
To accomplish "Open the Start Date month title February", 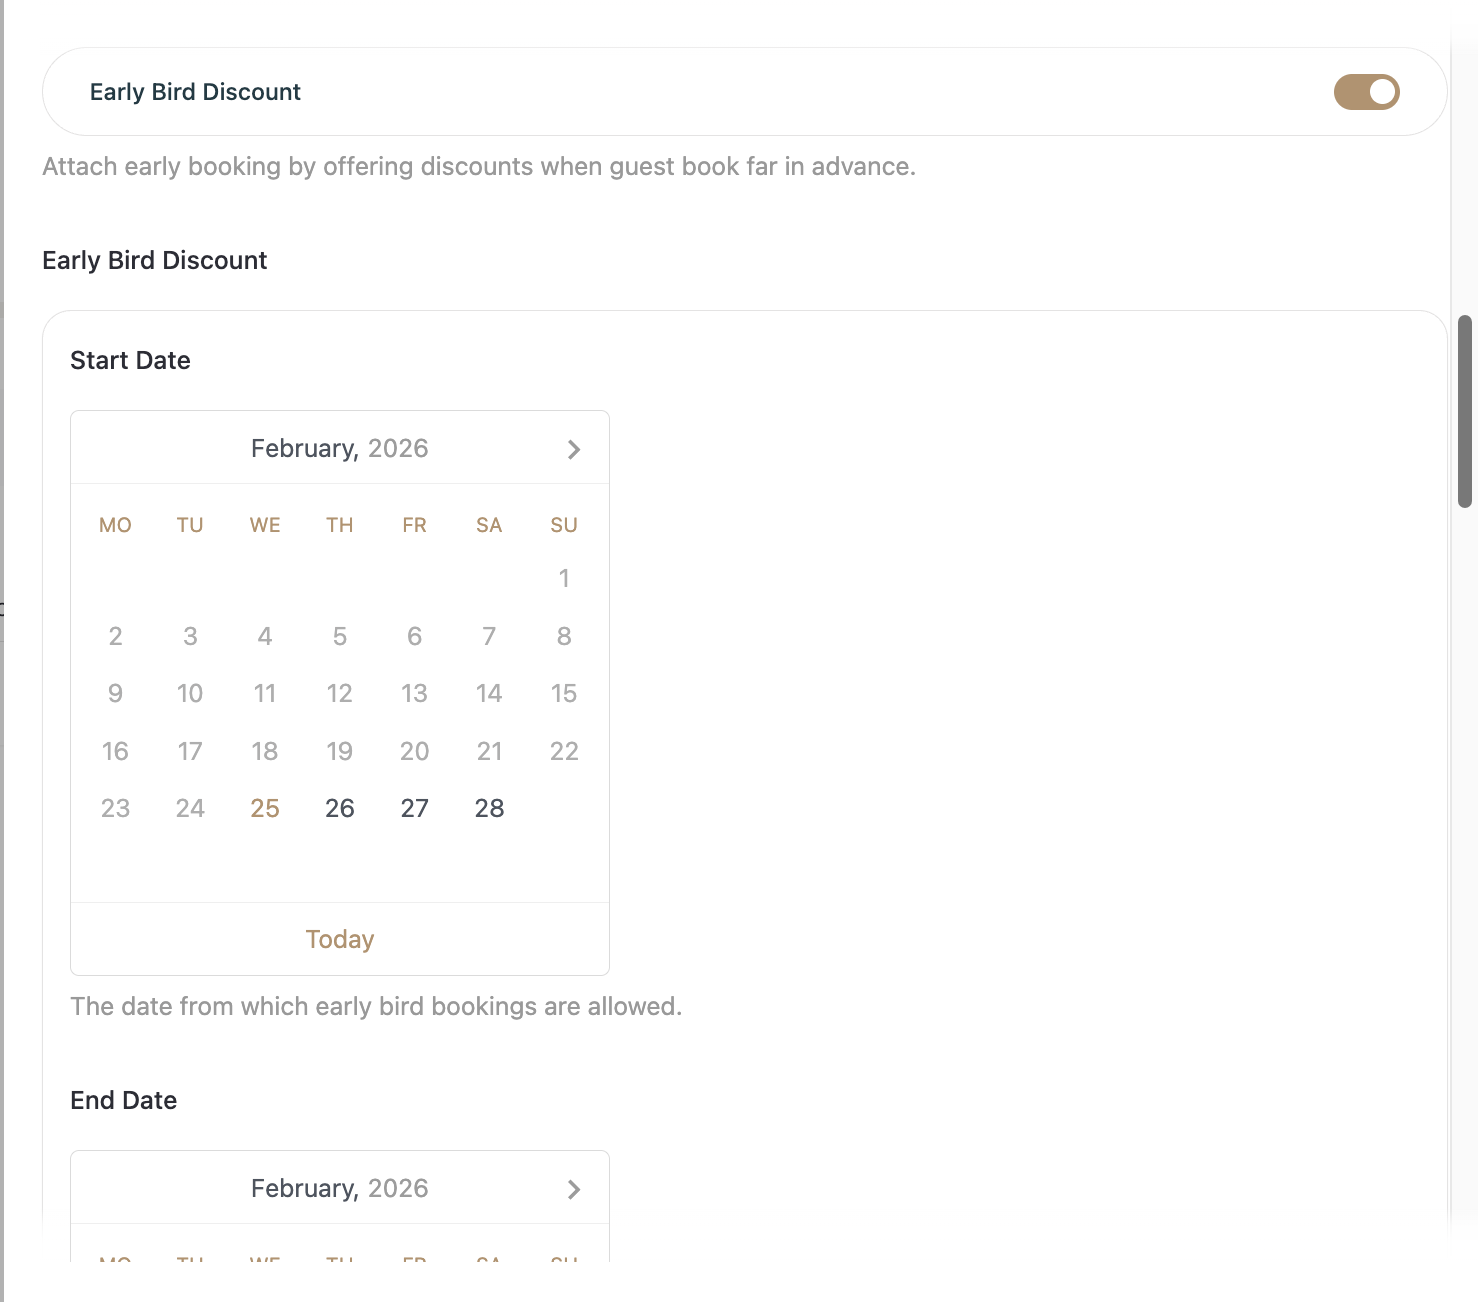I will (x=304, y=448).
